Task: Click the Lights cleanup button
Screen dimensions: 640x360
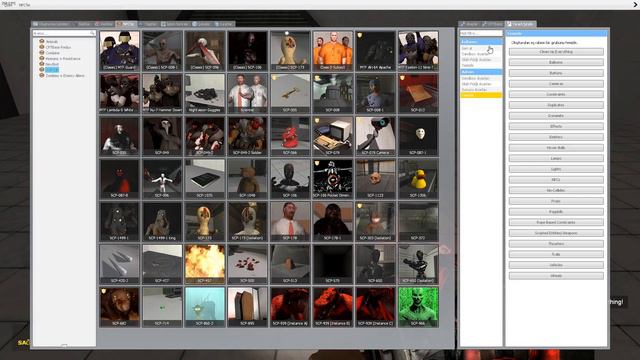Action: 556,169
